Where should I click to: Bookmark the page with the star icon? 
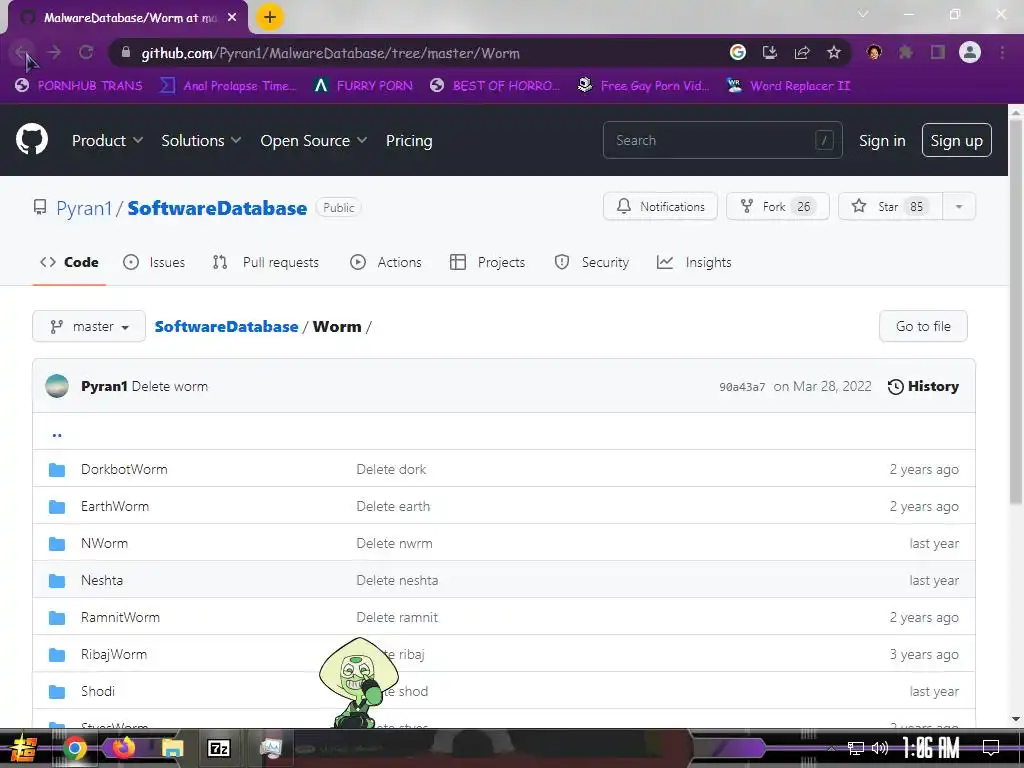point(834,52)
